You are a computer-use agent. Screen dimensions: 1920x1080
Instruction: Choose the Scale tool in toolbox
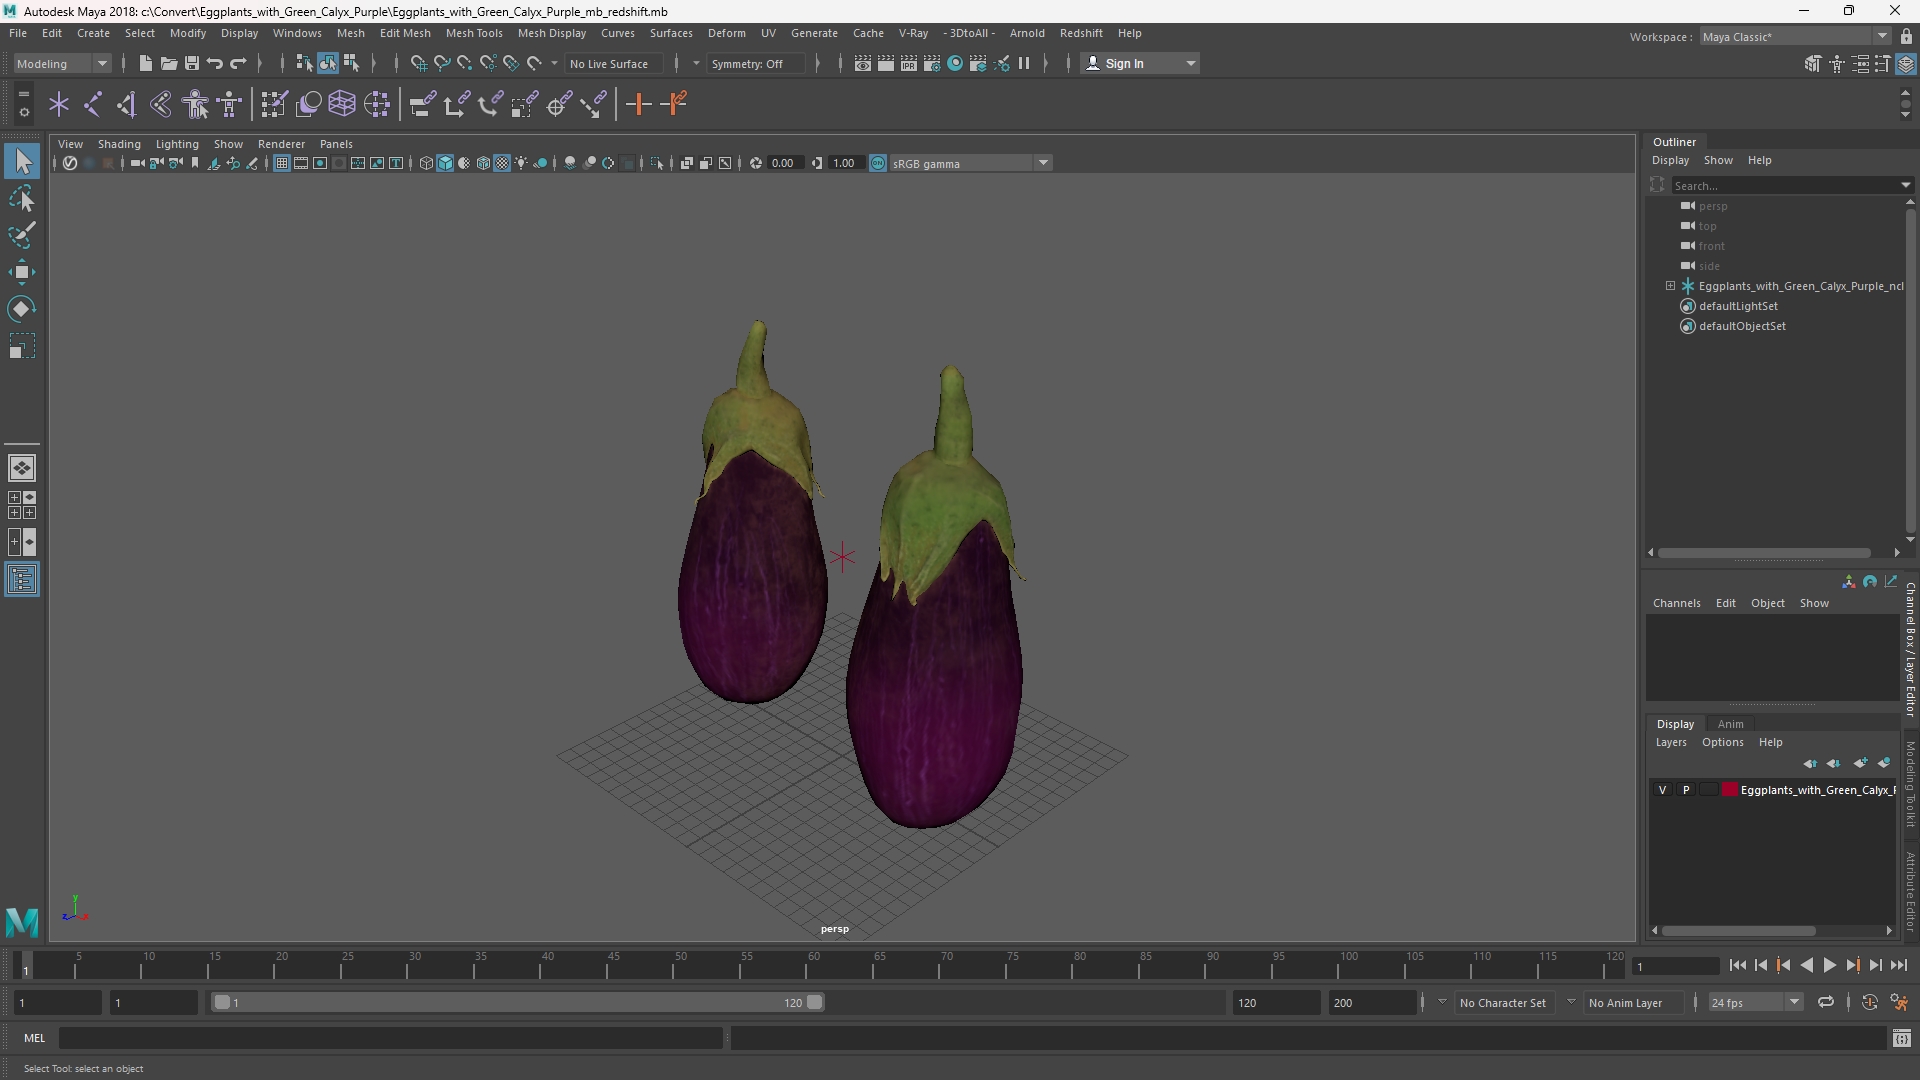22,346
